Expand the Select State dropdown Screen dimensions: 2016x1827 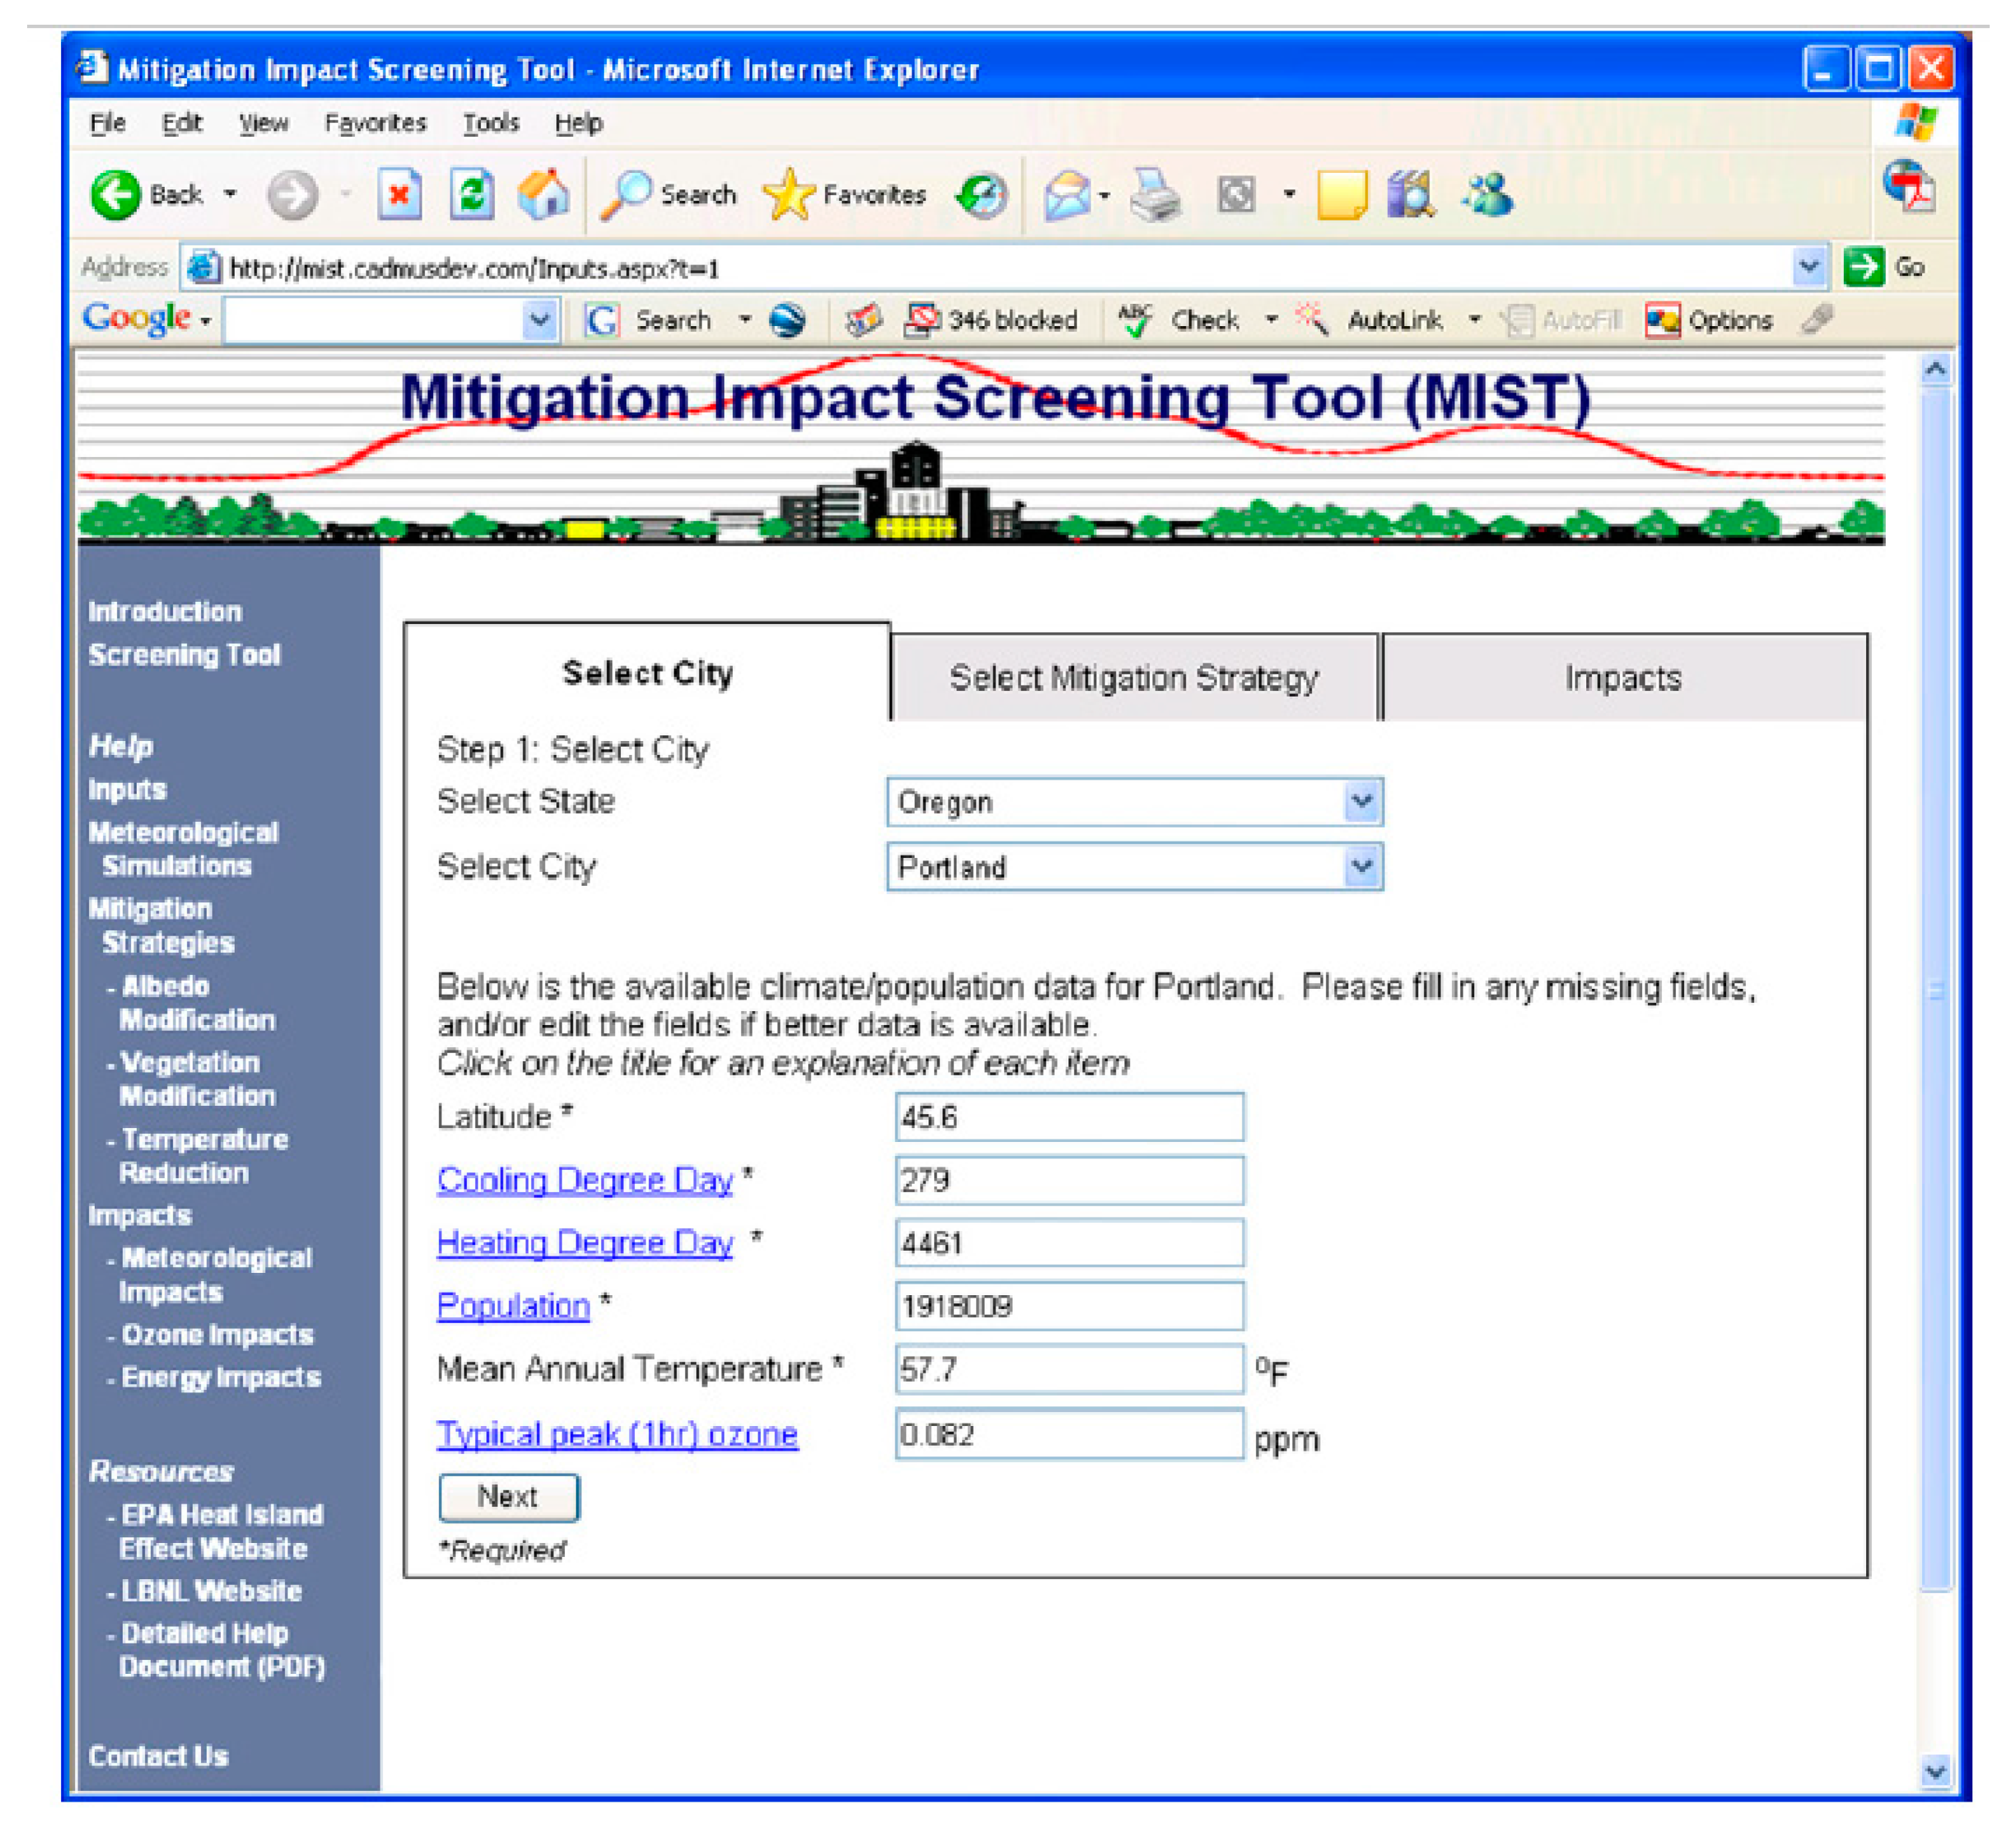click(1361, 802)
